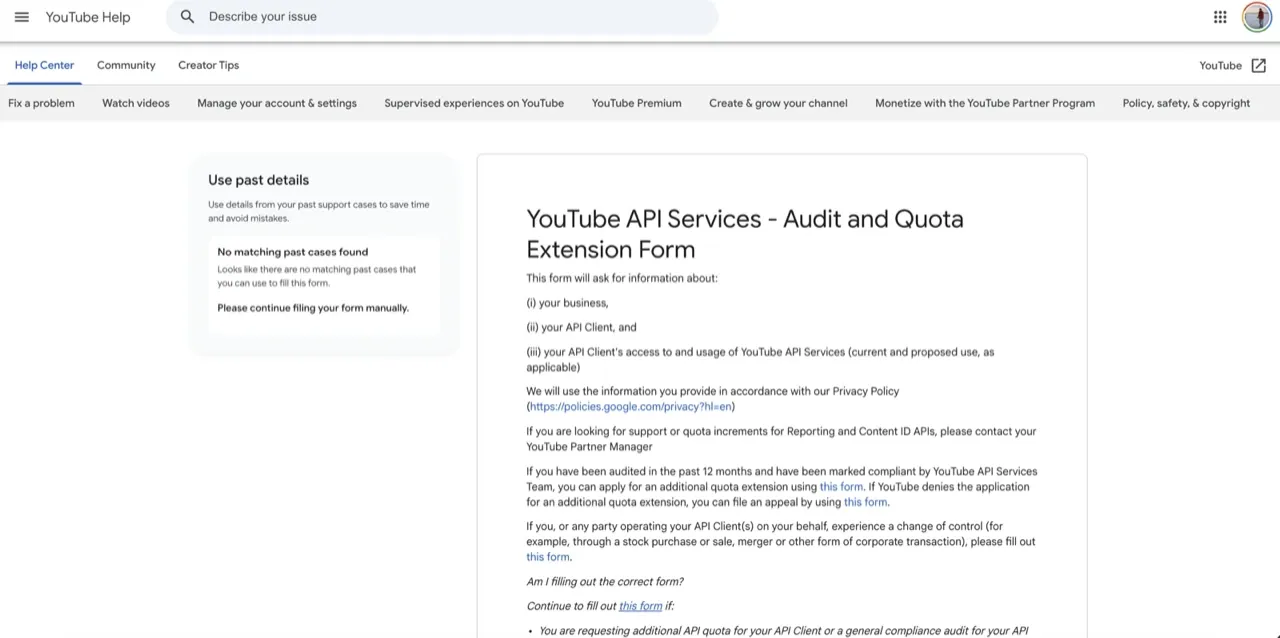Select the Help Center tab
Image resolution: width=1280 pixels, height=638 pixels.
pos(44,65)
